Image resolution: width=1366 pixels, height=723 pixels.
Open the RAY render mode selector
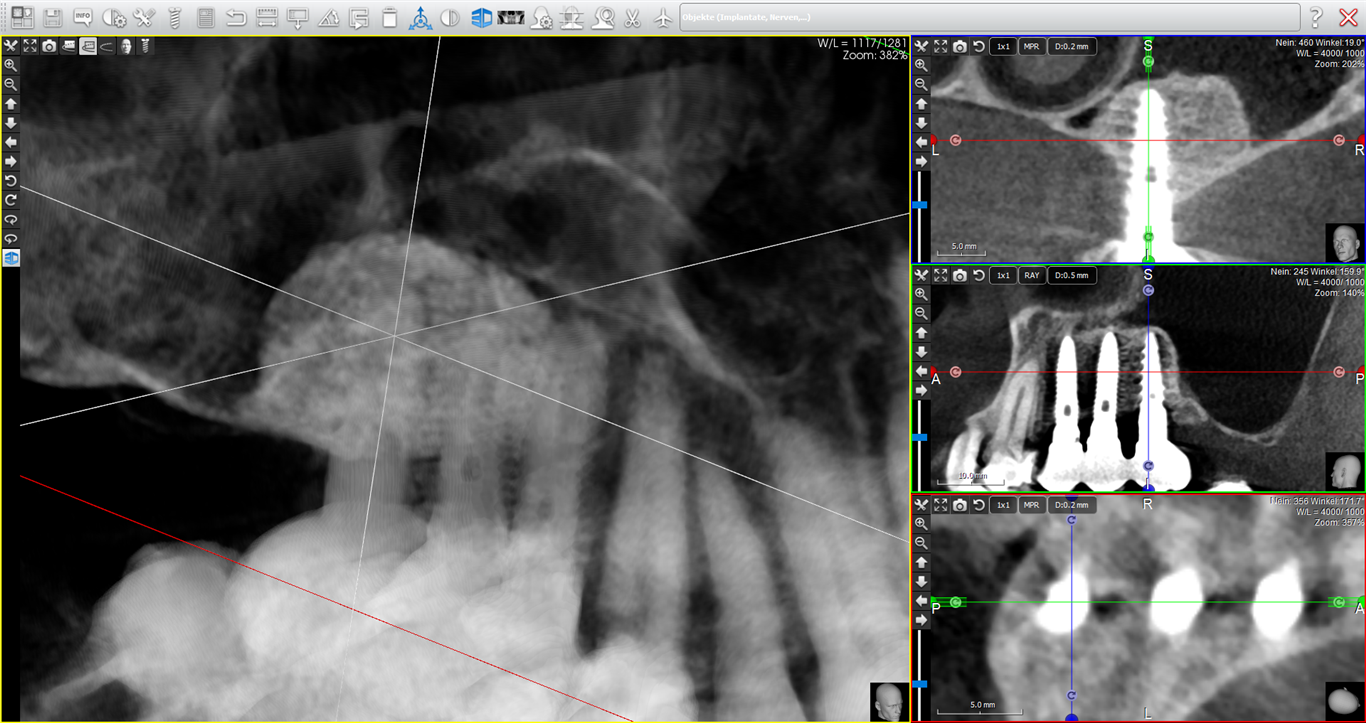point(1032,275)
